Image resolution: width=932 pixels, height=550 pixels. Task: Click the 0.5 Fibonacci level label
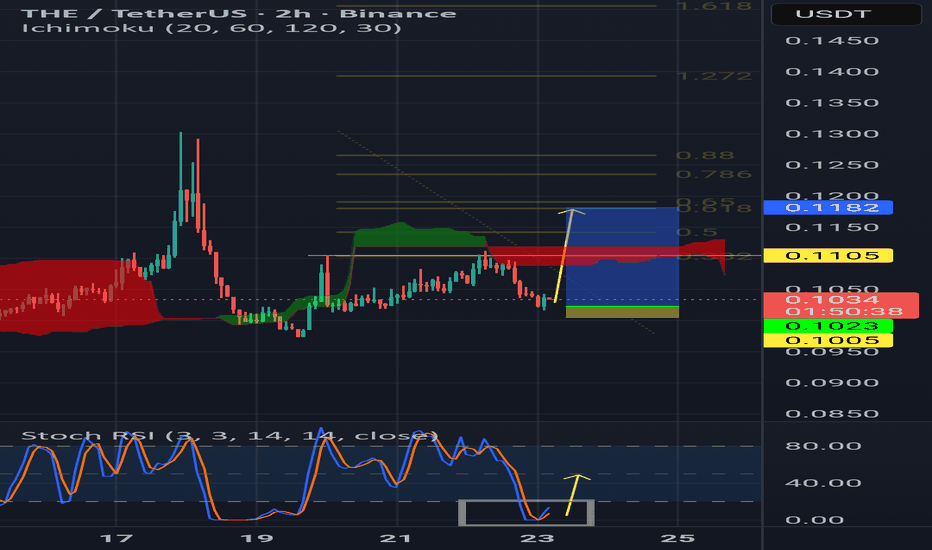(x=697, y=232)
